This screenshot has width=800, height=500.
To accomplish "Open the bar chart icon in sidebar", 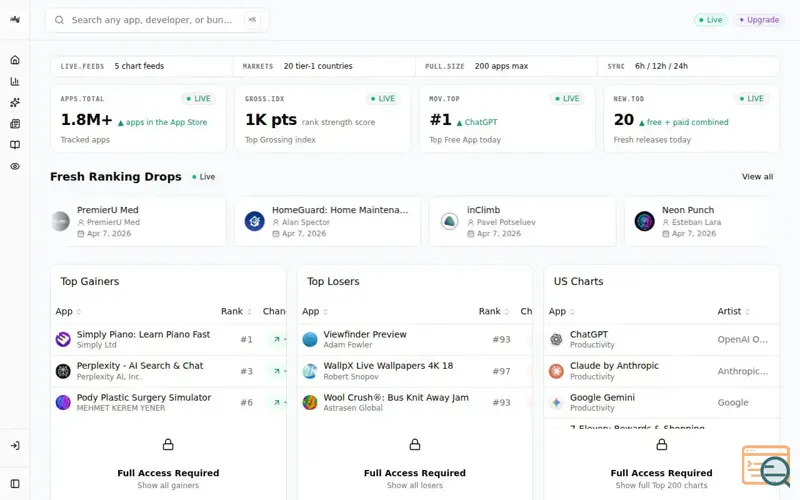I will [x=15, y=81].
